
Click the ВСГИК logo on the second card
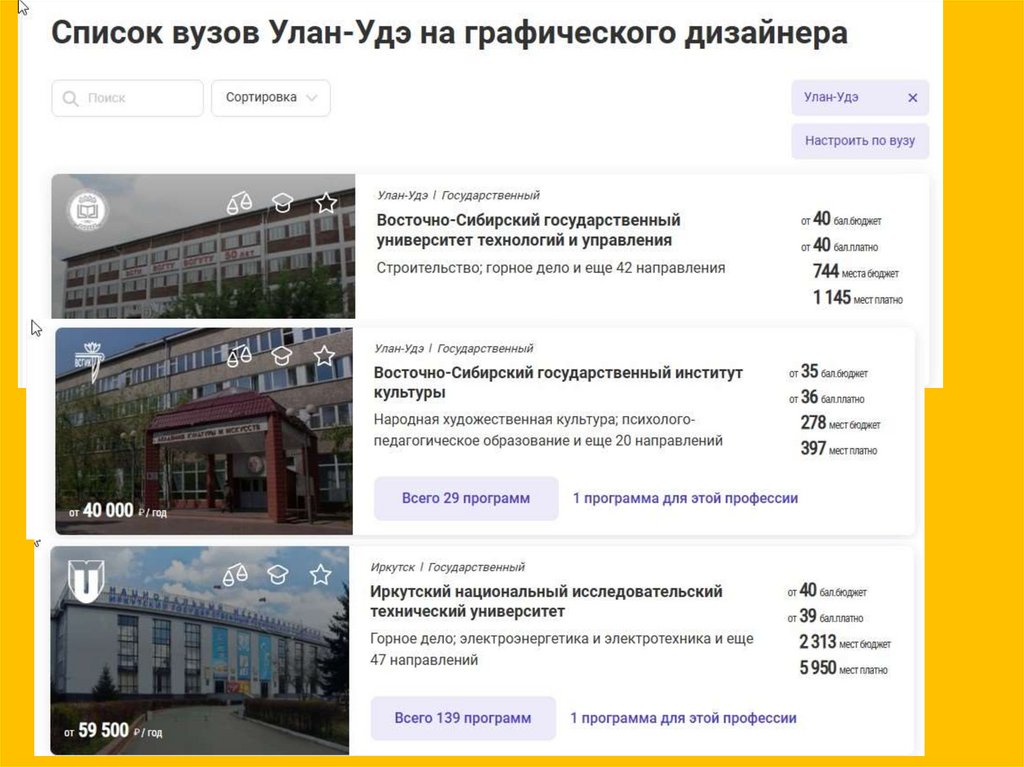click(89, 361)
